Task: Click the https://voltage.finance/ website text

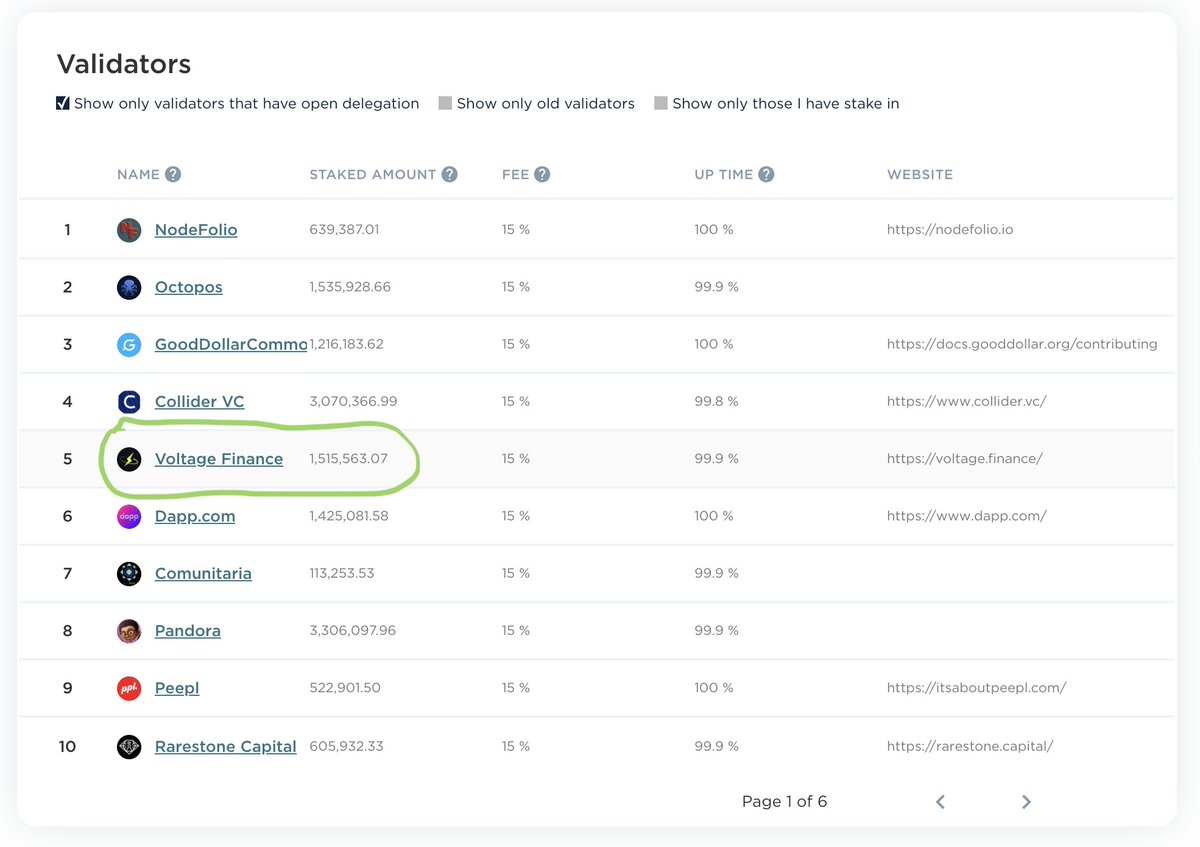Action: (965, 459)
